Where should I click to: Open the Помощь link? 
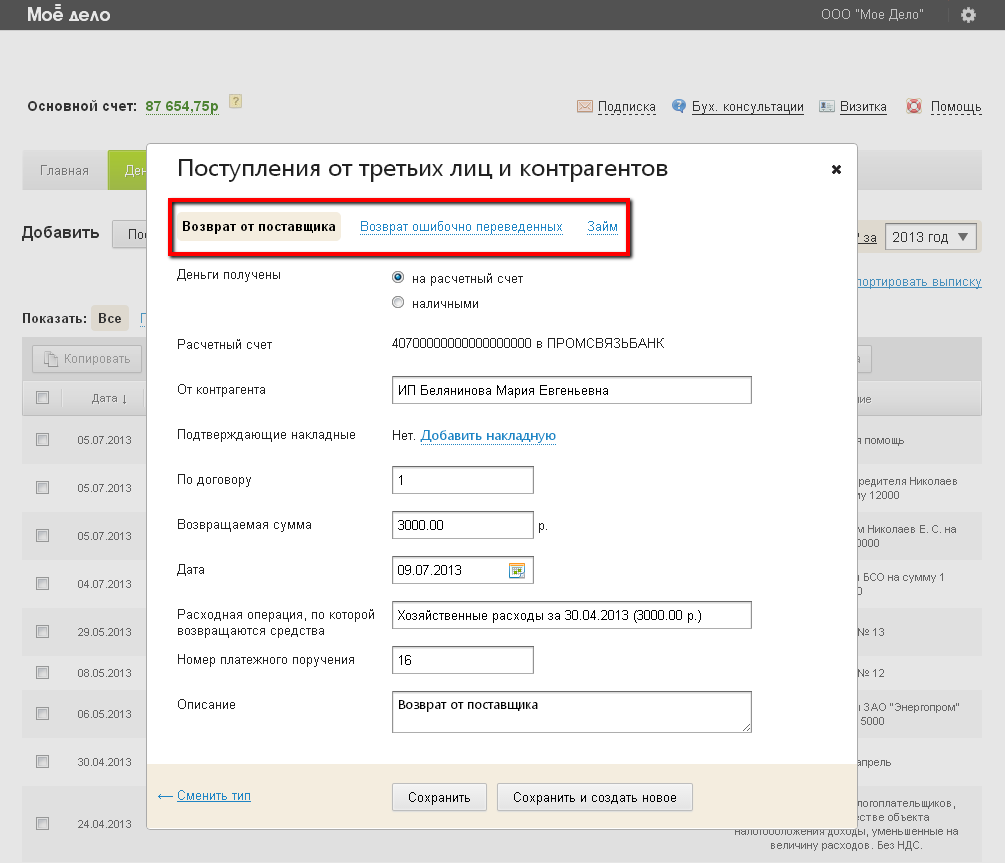(956, 106)
